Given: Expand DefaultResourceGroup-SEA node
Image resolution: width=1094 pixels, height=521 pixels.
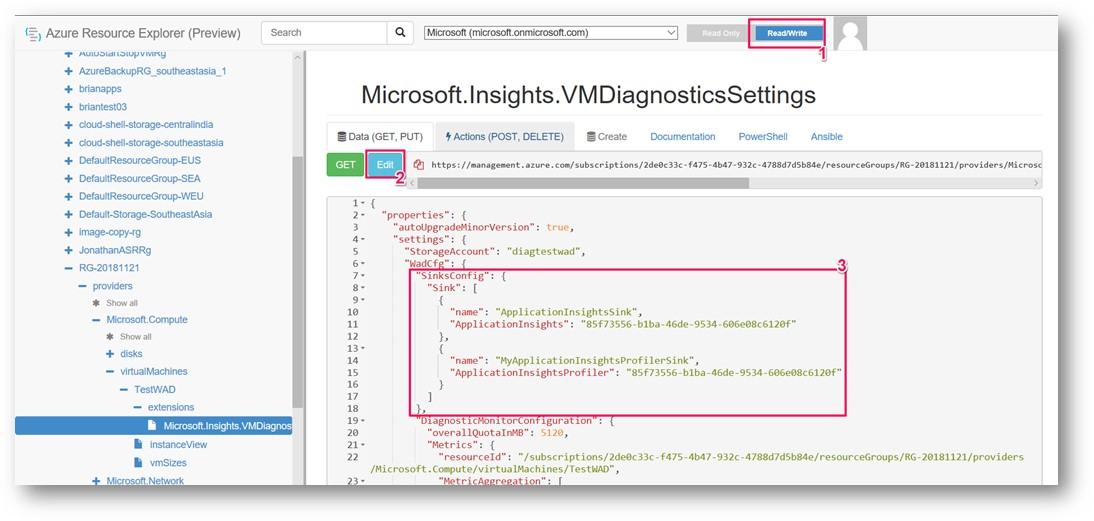Looking at the screenshot, I should [x=68, y=179].
